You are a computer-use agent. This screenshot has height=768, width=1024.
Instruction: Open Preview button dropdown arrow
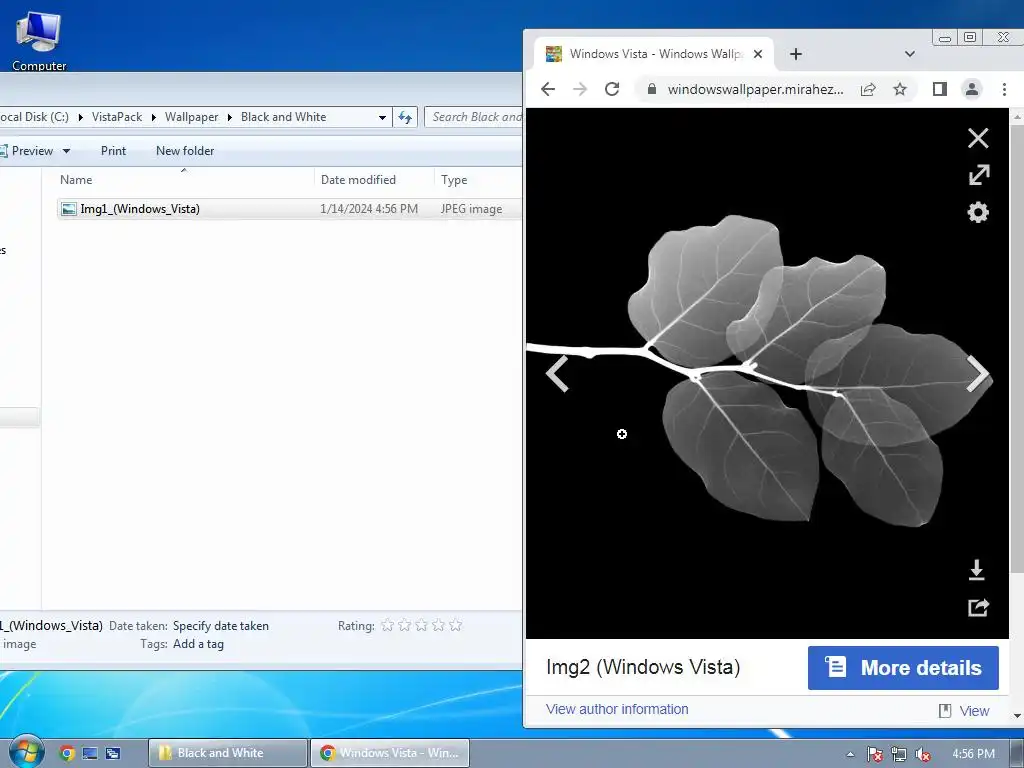pyautogui.click(x=66, y=151)
